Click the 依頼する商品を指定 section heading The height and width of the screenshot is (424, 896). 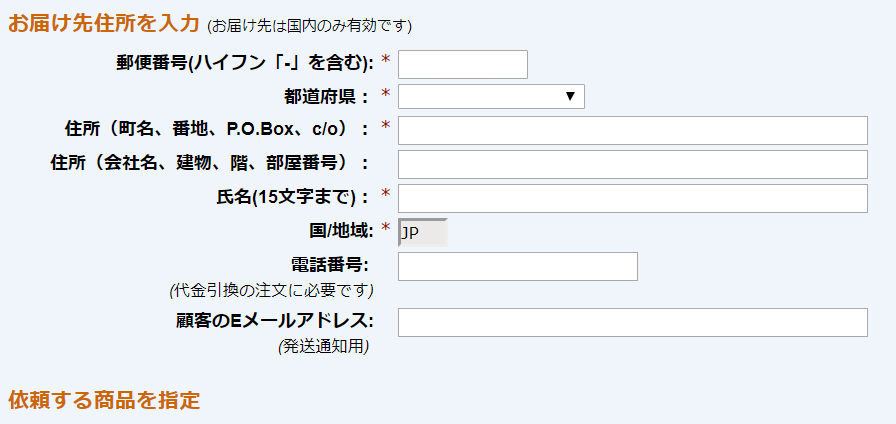104,401
